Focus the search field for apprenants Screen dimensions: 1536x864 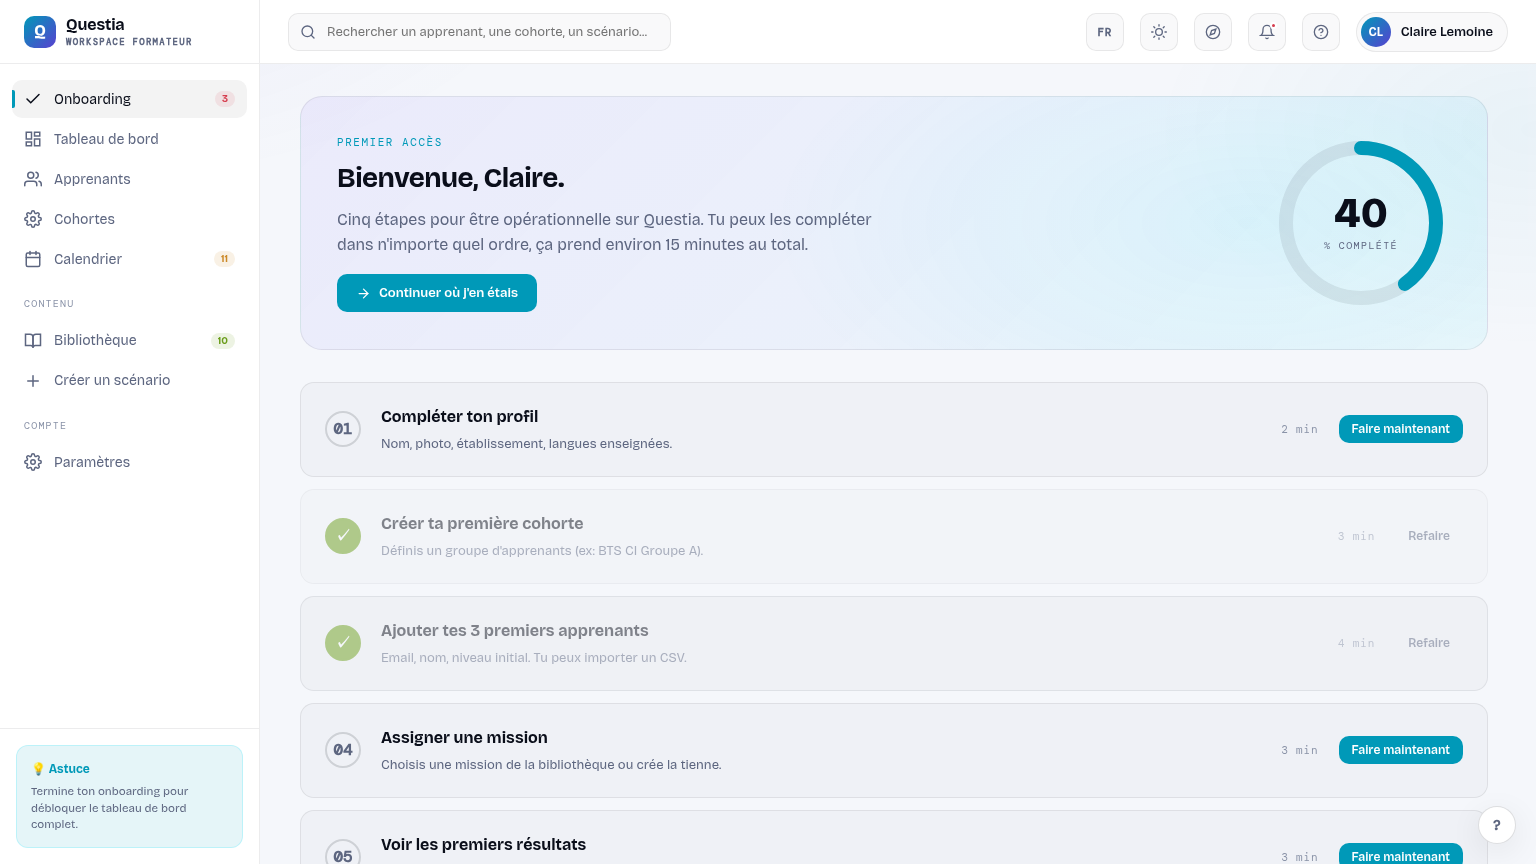point(479,32)
